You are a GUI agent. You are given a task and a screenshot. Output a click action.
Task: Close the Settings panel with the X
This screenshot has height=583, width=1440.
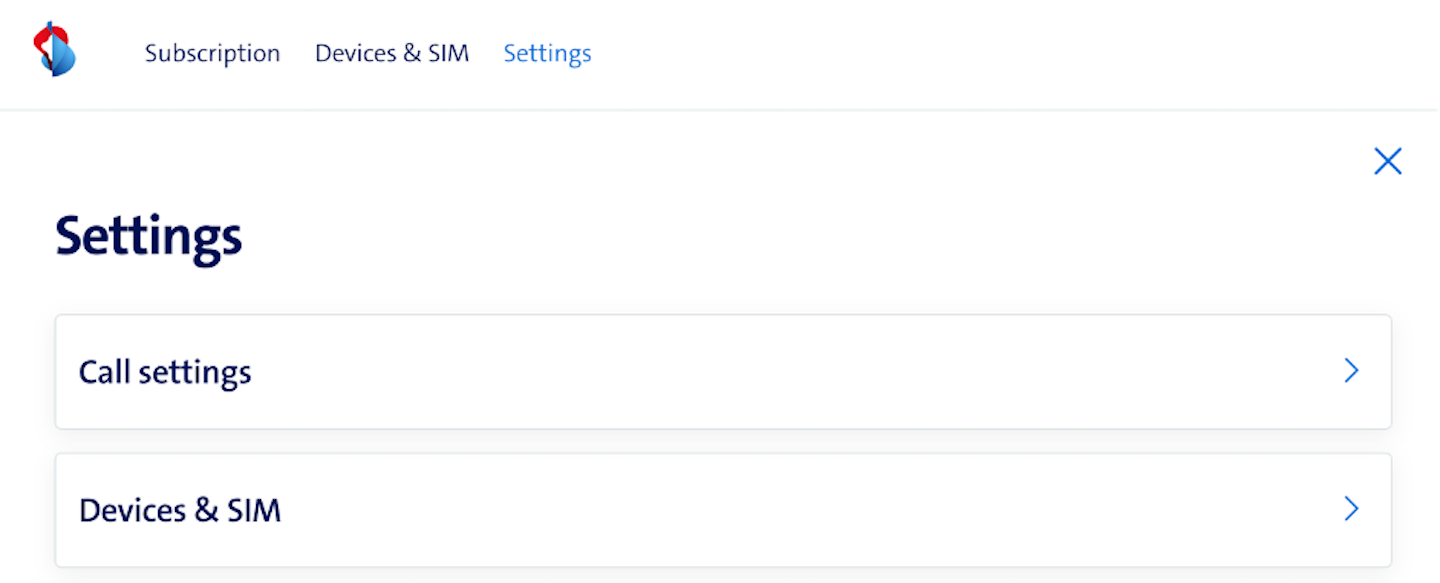1387,162
